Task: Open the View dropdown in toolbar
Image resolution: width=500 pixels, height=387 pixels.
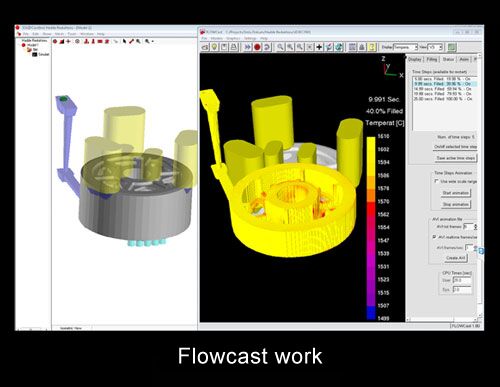Action: (435, 47)
